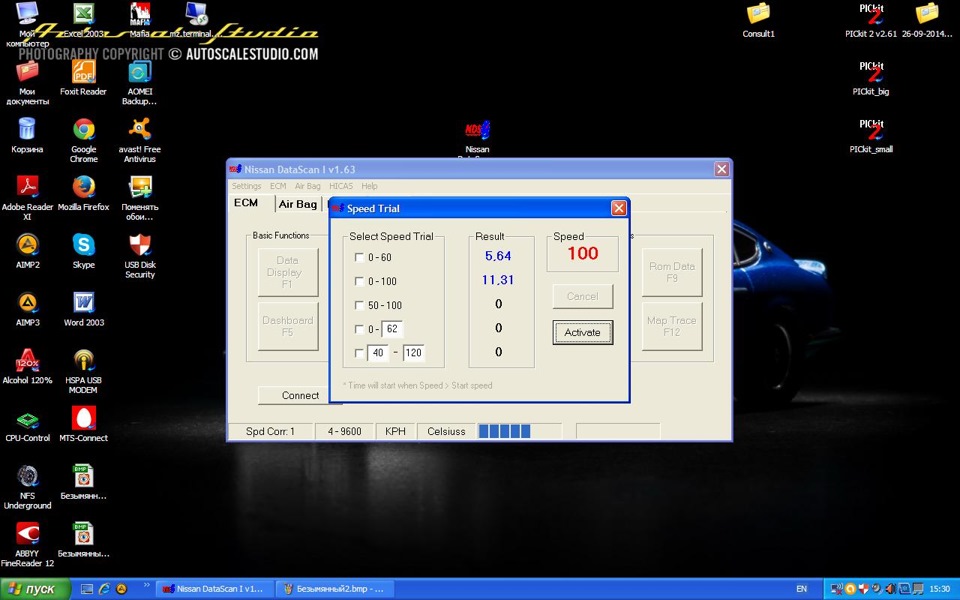The height and width of the screenshot is (600, 960).
Task: Tick the custom 0 - 62 trial checkbox
Action: click(x=359, y=329)
